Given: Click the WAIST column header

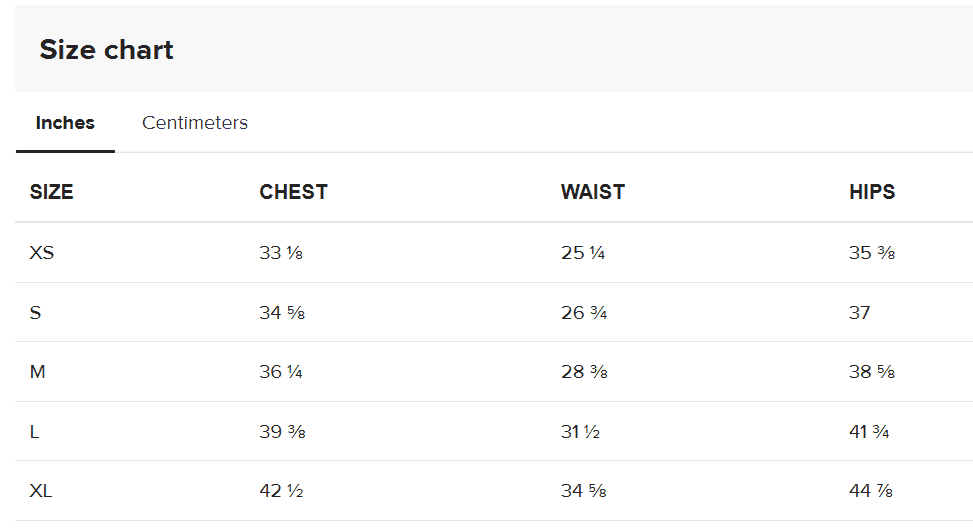Looking at the screenshot, I should pyautogui.click(x=592, y=192).
